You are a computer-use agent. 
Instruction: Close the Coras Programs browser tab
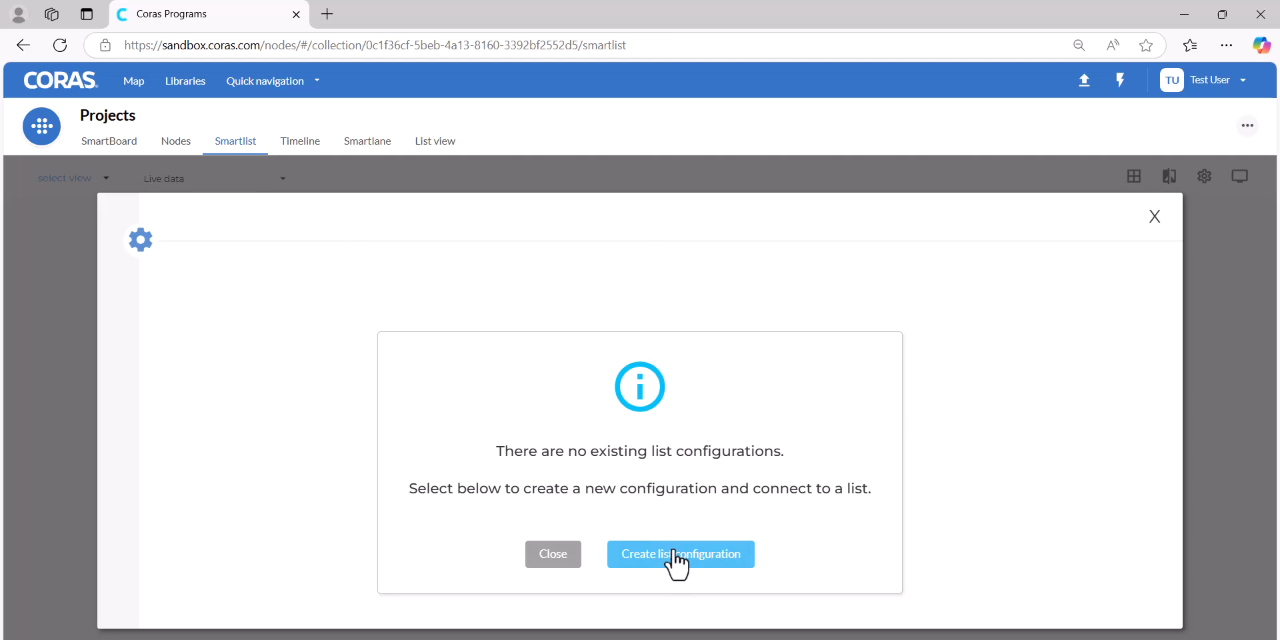(x=296, y=14)
